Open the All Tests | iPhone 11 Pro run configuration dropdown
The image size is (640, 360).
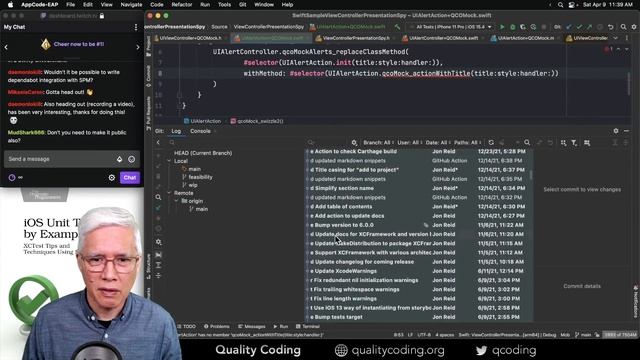pos(451,27)
